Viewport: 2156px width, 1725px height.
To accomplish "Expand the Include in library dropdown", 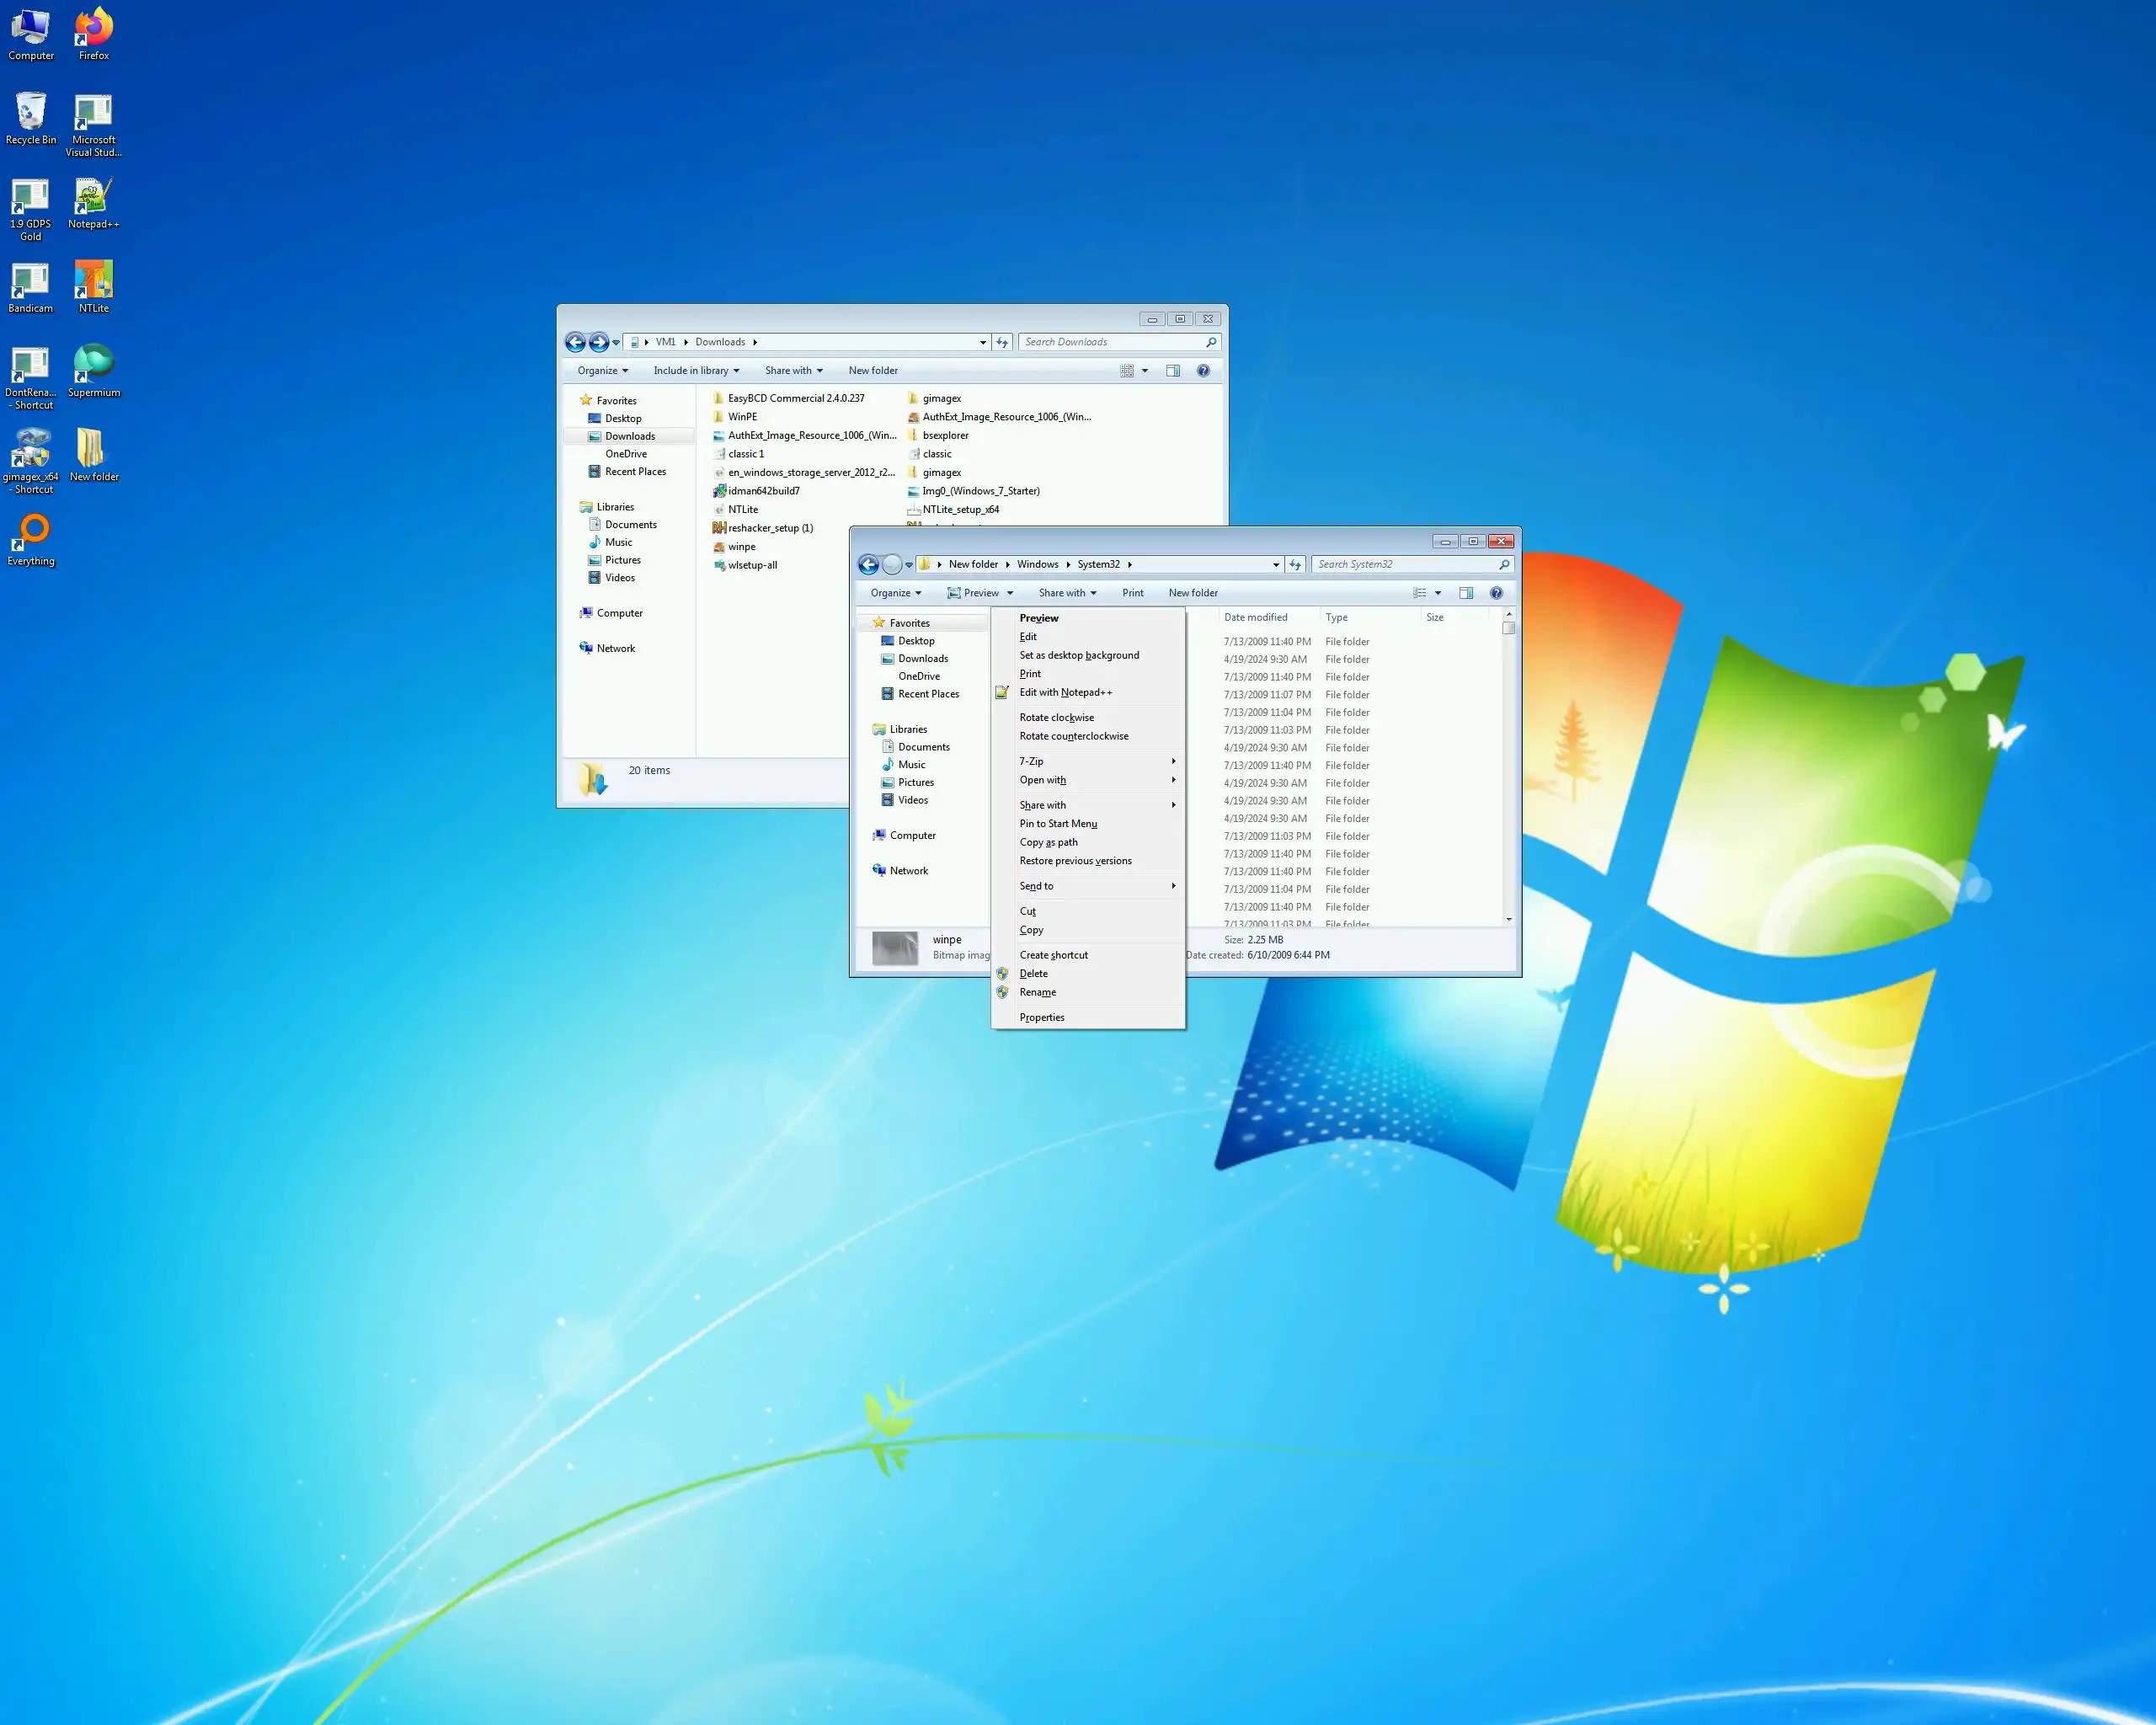I will (696, 371).
